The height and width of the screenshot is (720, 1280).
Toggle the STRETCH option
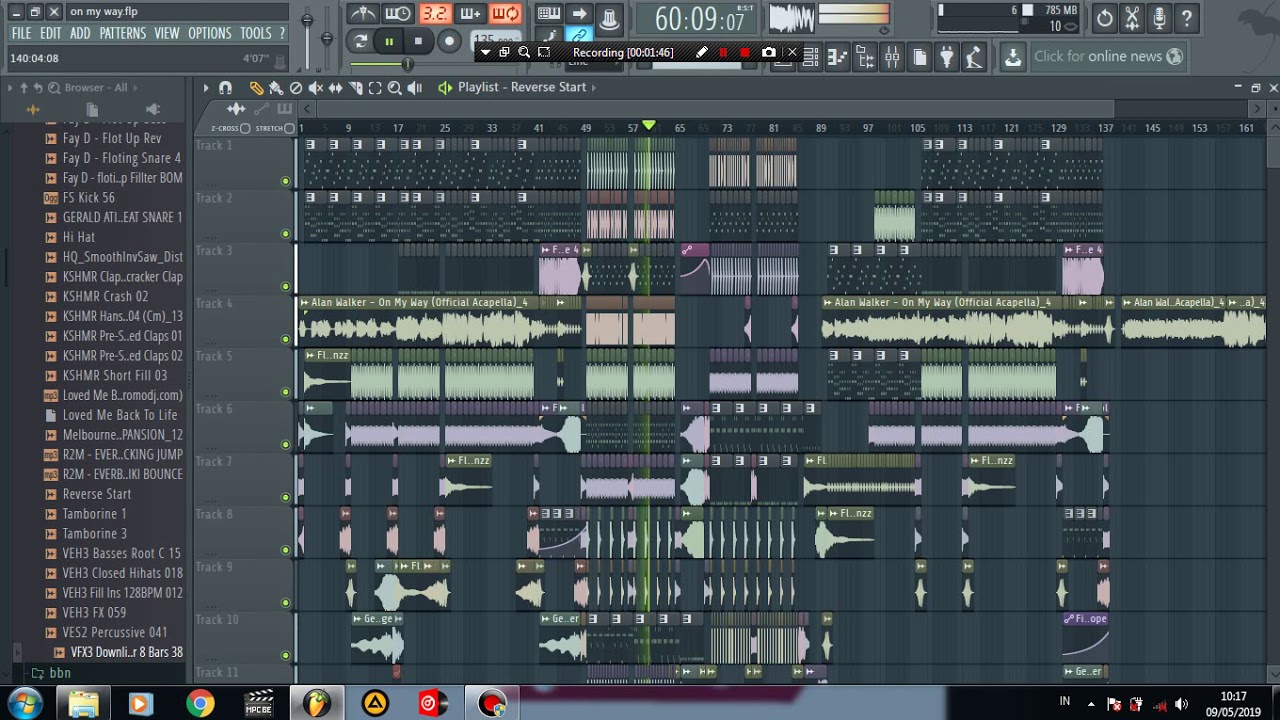(290, 128)
